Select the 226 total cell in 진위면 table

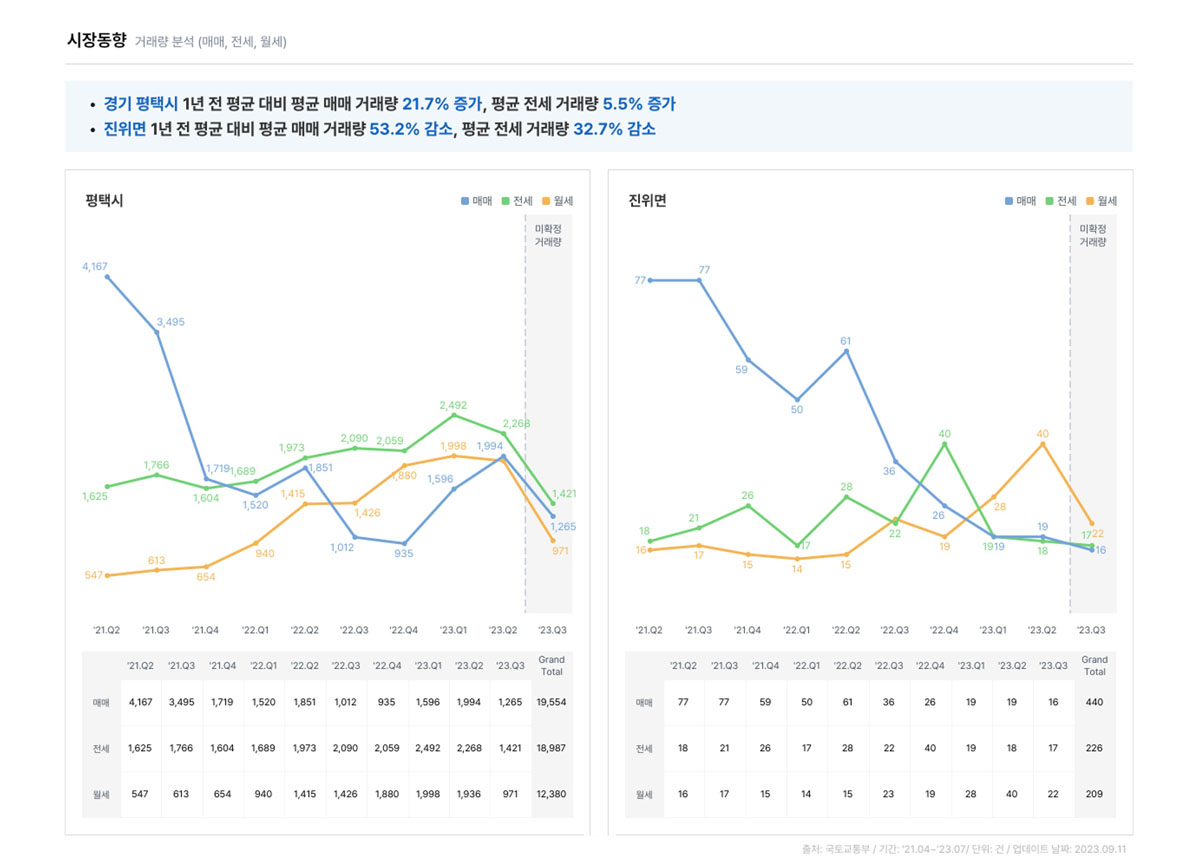1094,748
